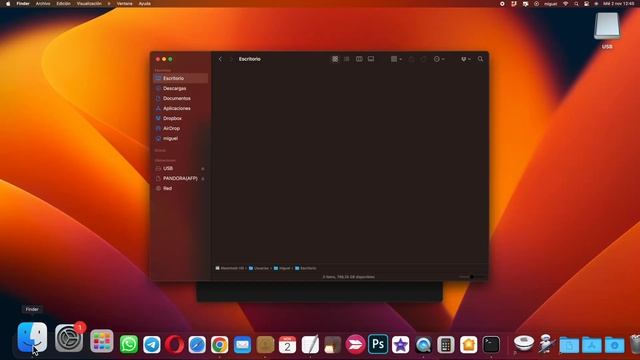Image resolution: width=640 pixels, height=360 pixels.
Task: Click miguel in the path bar
Action: click(282, 268)
